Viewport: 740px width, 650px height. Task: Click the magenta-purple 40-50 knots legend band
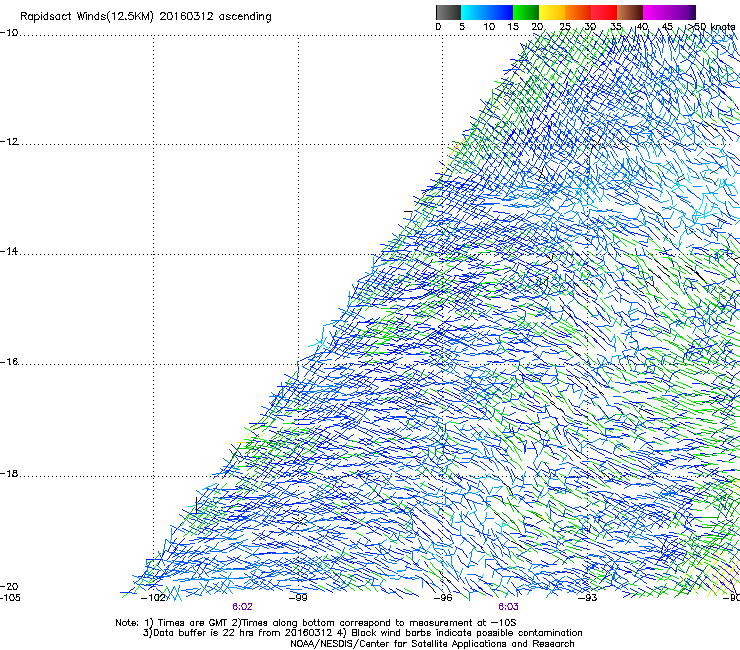669,12
